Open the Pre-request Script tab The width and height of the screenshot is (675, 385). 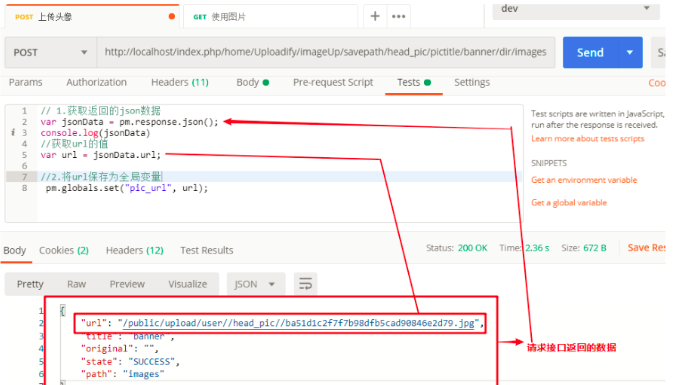(x=333, y=82)
